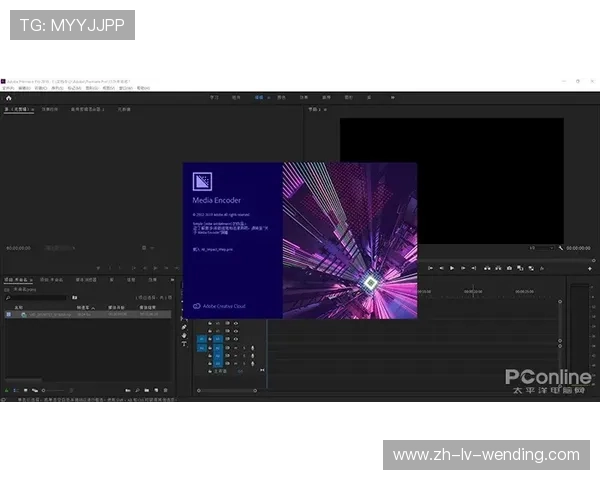Switch Project panel to list view
600x480 pixels.
tap(15, 390)
